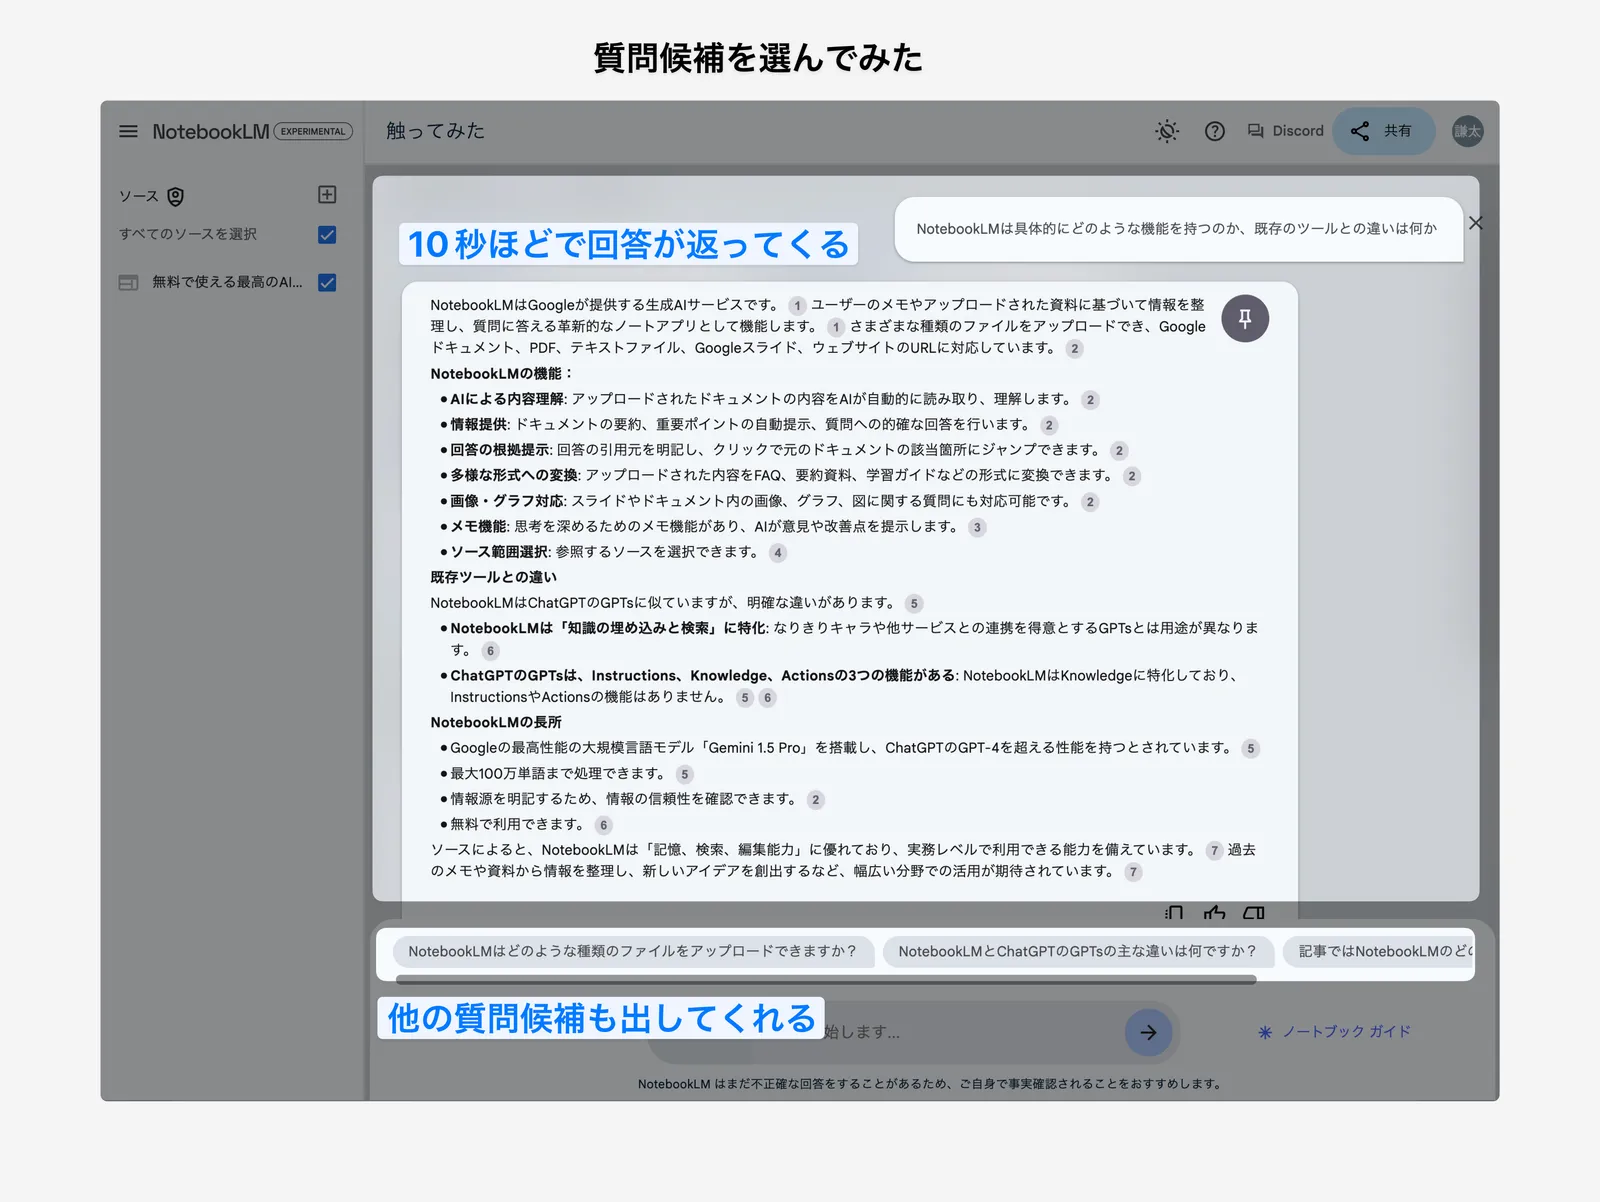The width and height of the screenshot is (1600, 1202).
Task: Open the ノートブック ガイド
Action: tap(1334, 1032)
